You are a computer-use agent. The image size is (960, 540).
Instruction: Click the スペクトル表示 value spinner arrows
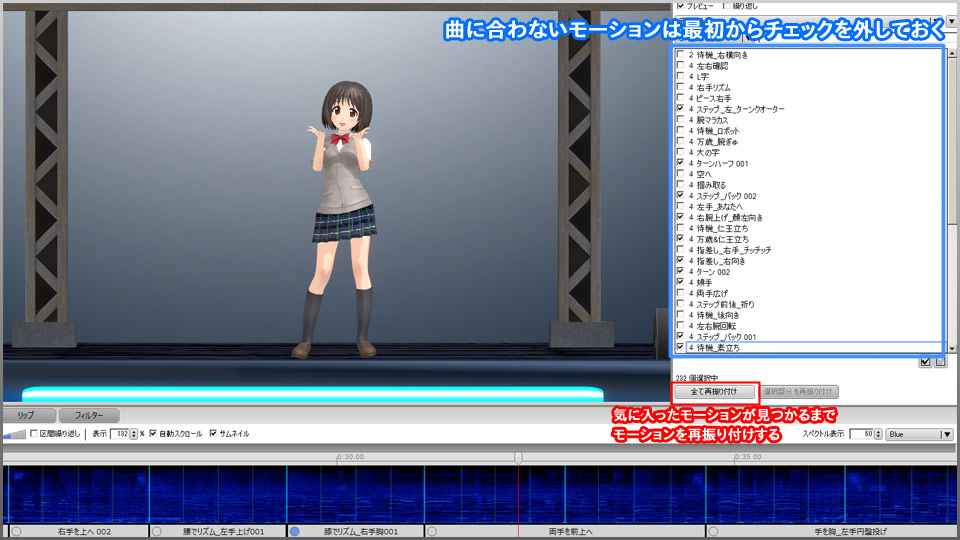point(877,434)
